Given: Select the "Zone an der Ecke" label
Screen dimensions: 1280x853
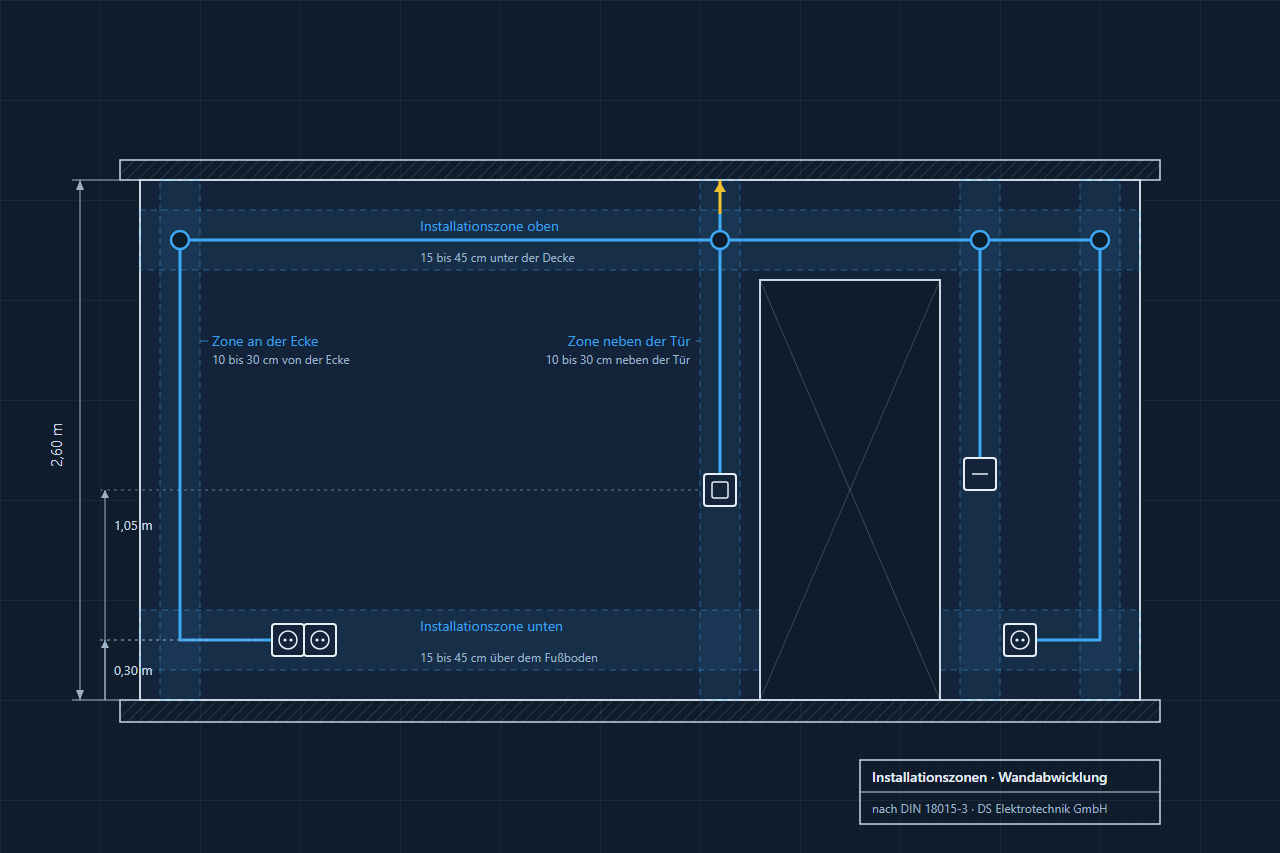Looking at the screenshot, I should [x=265, y=341].
